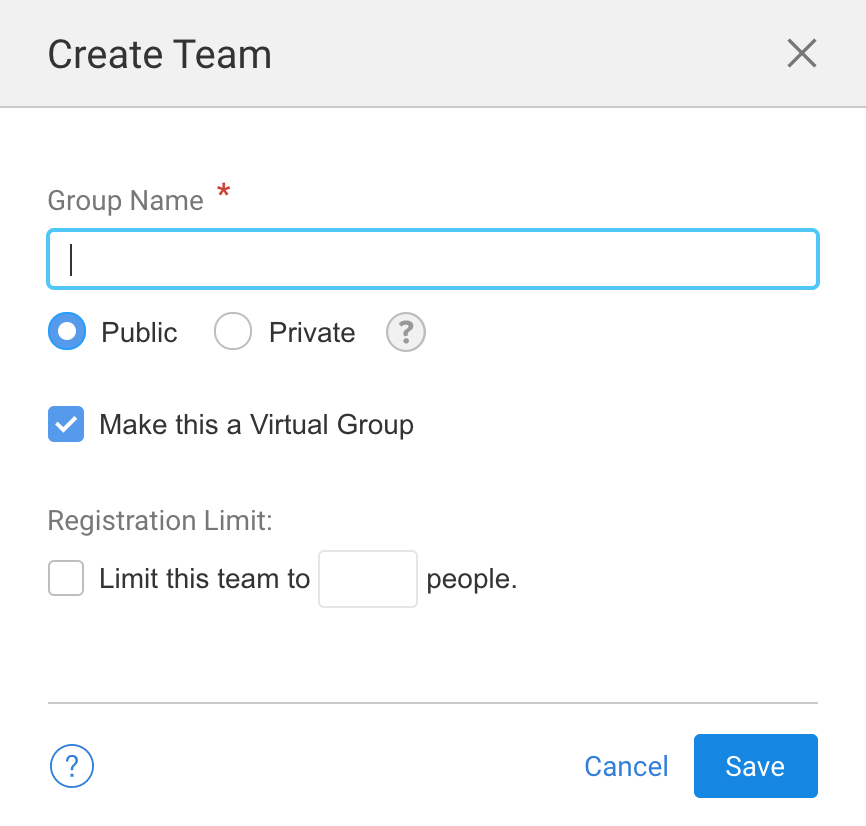This screenshot has width=866, height=826.
Task: Click the "Group Name" field label
Action: click(x=125, y=200)
